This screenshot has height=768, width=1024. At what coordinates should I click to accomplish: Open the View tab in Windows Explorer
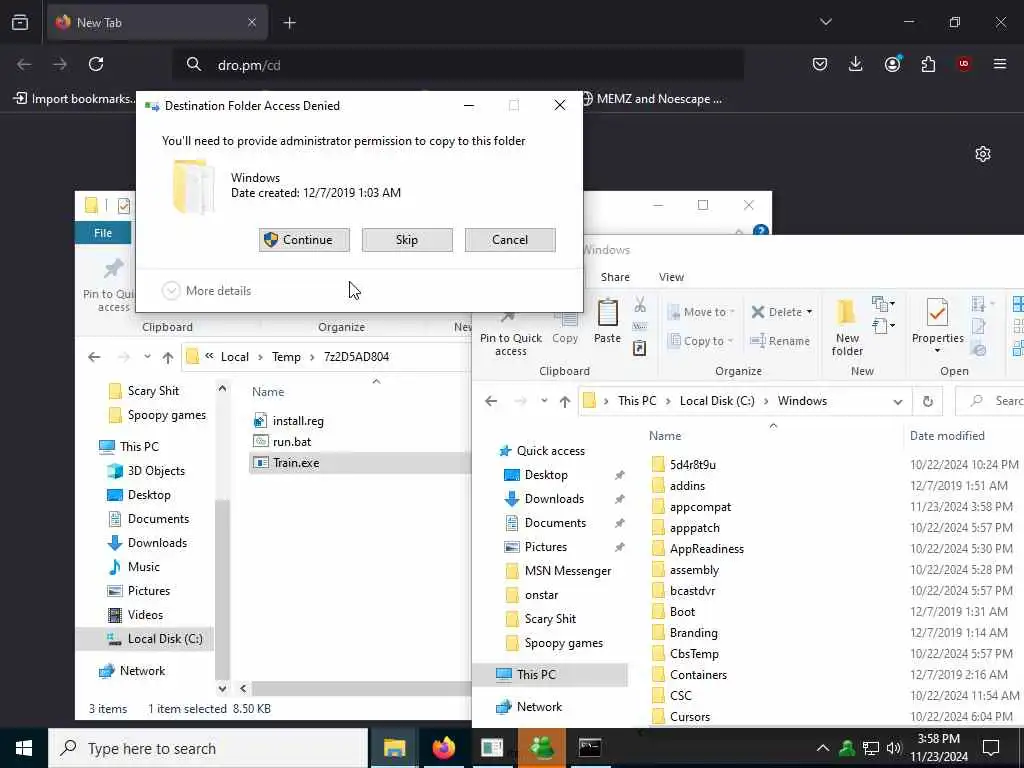(671, 277)
